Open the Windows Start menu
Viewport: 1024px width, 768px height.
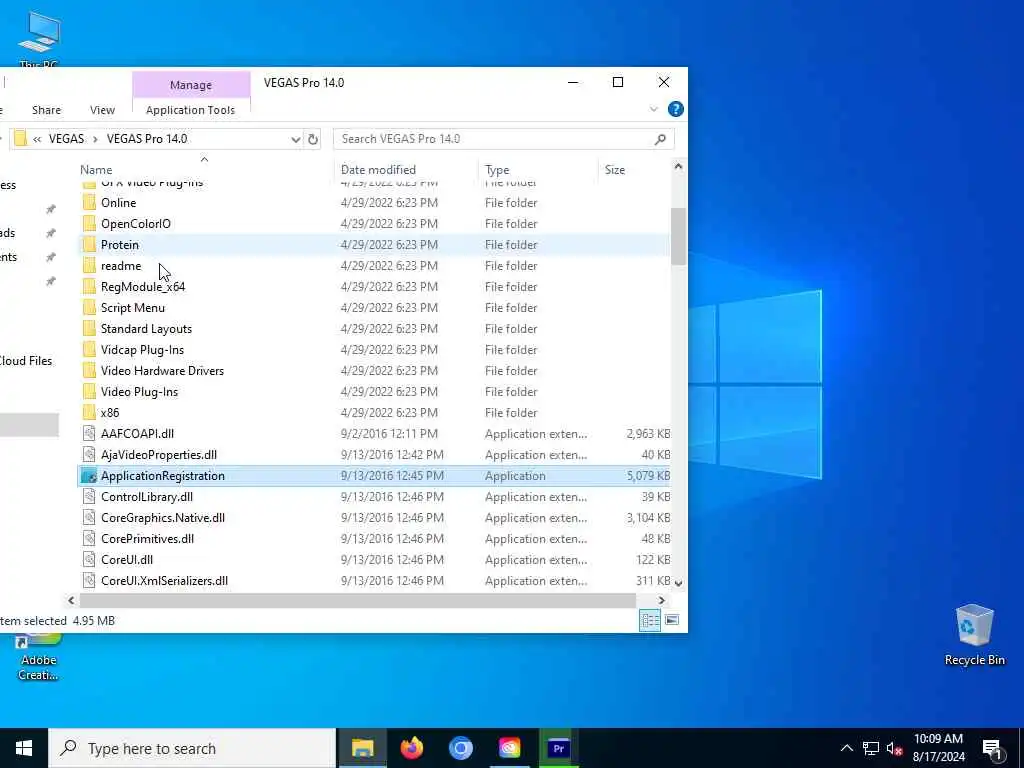click(24, 748)
